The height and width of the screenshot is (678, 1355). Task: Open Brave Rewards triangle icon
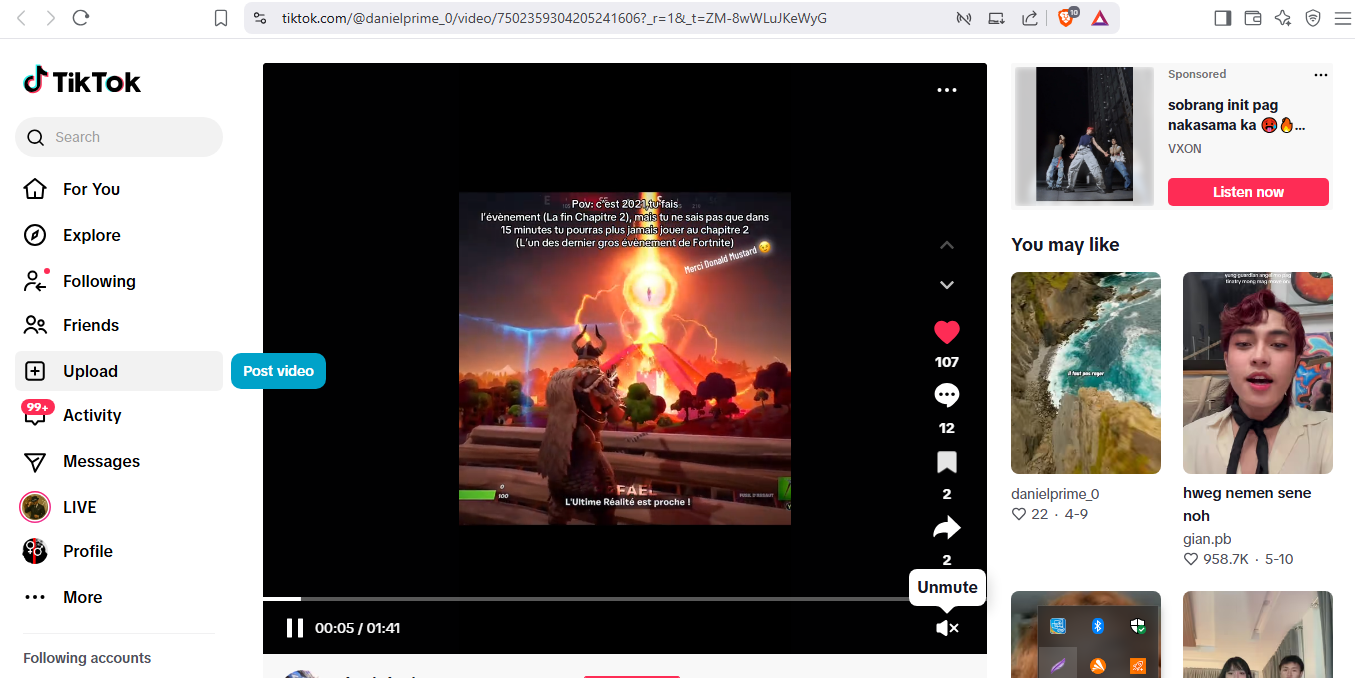1099,18
